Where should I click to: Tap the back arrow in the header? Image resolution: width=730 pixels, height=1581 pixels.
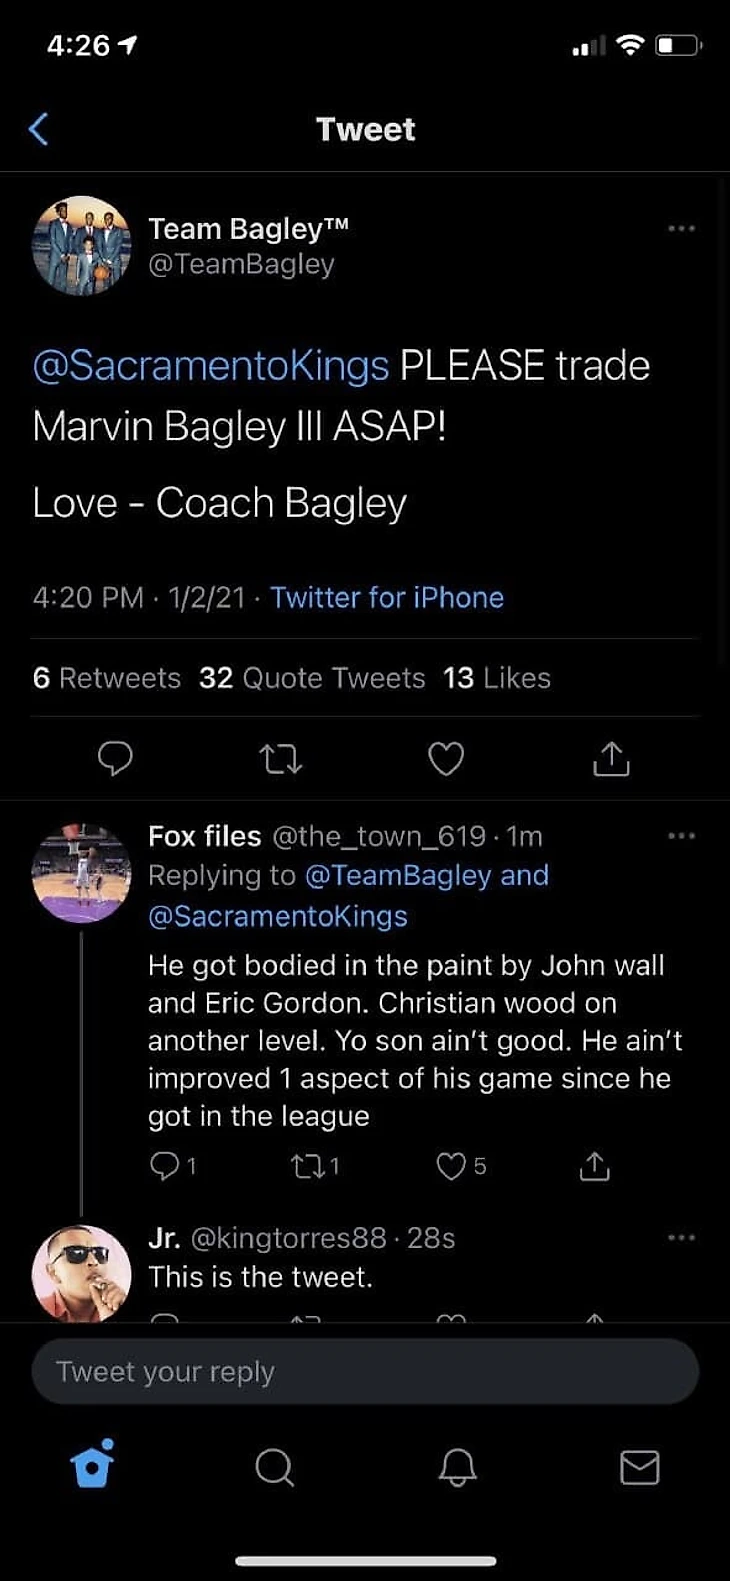(39, 129)
